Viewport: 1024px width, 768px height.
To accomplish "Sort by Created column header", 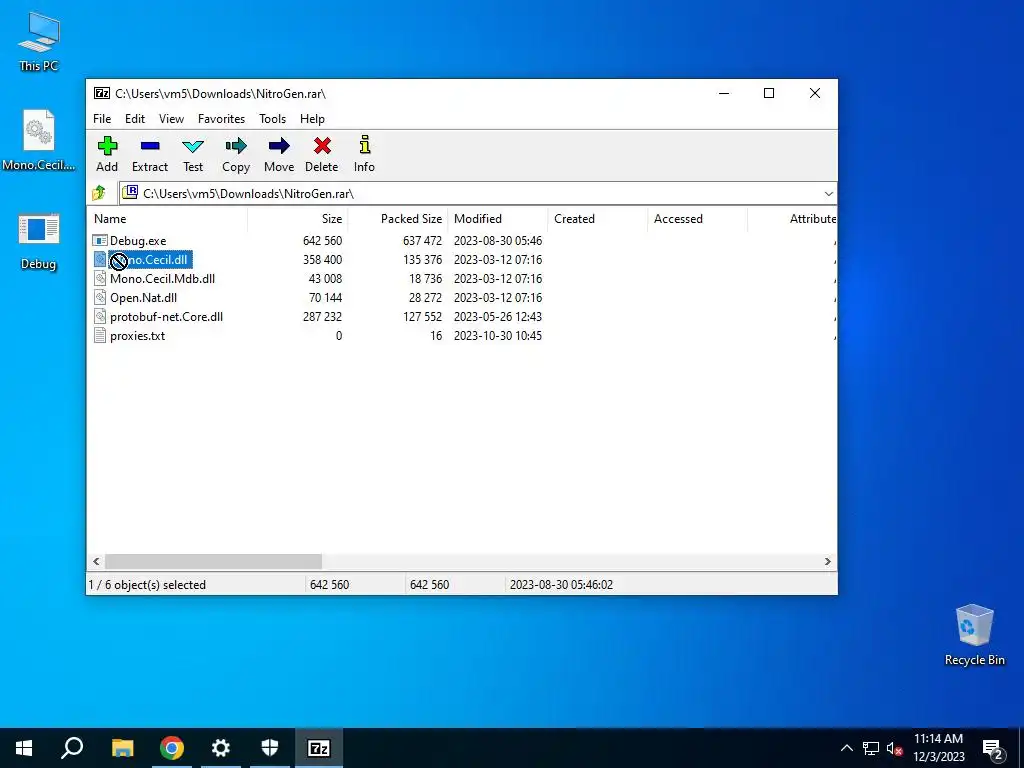I will point(598,219).
